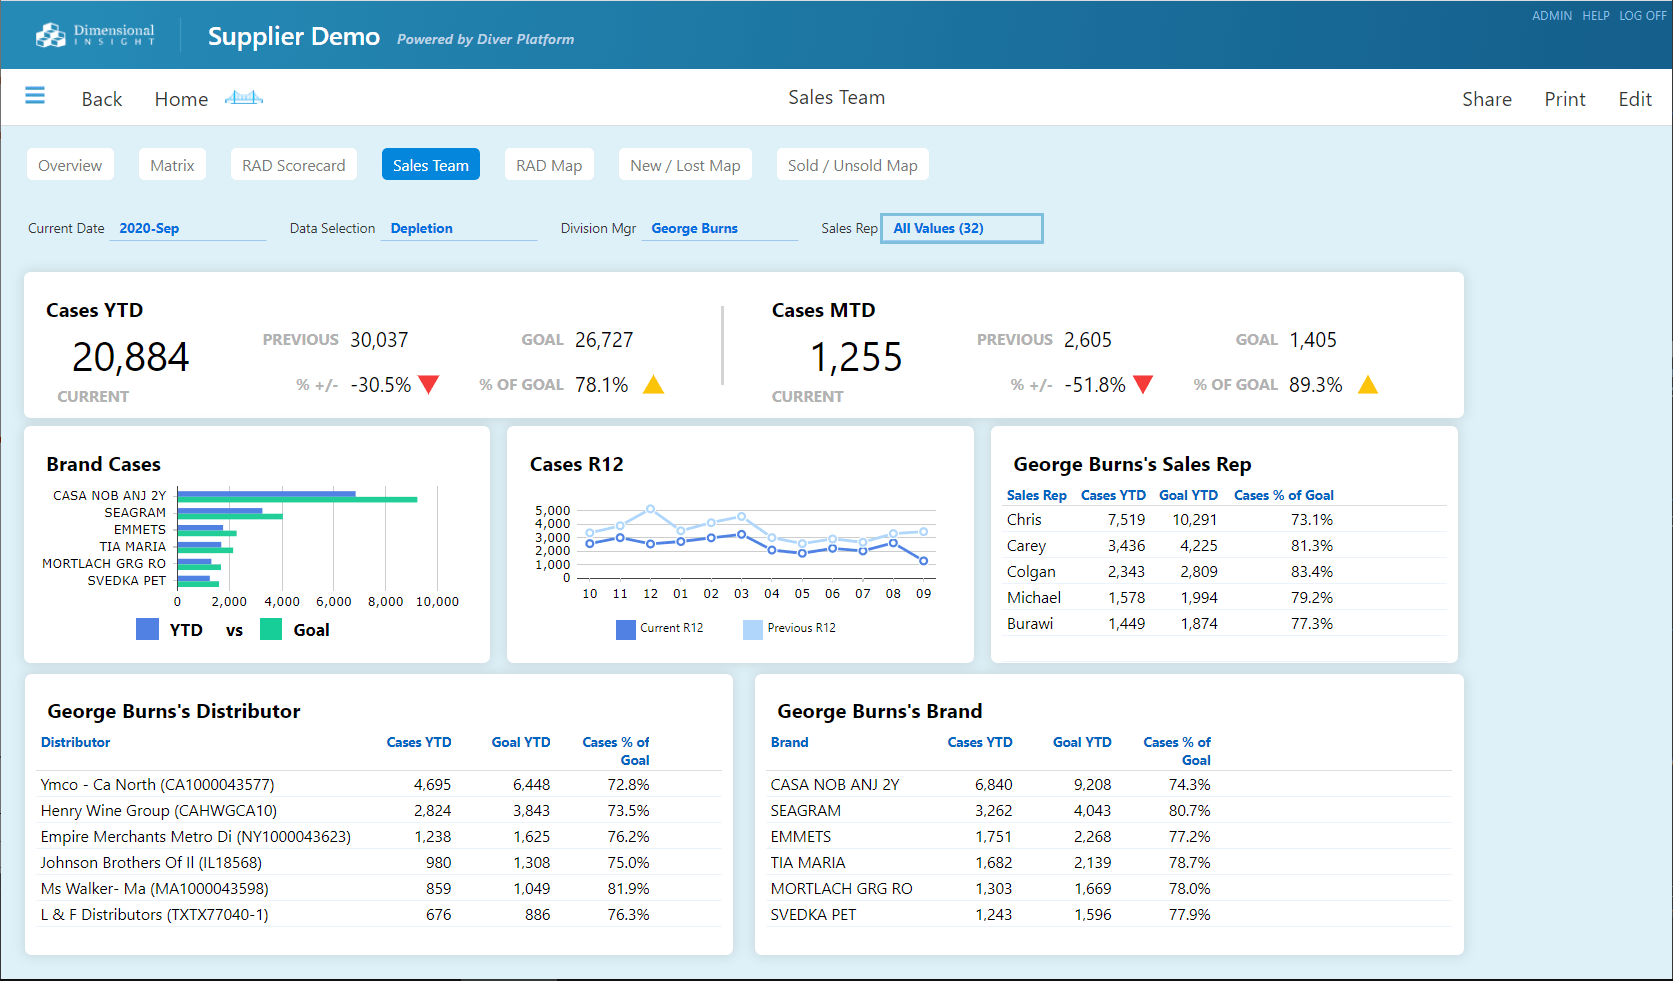
Task: Click the blue YTD legend swatch
Action: (x=147, y=629)
